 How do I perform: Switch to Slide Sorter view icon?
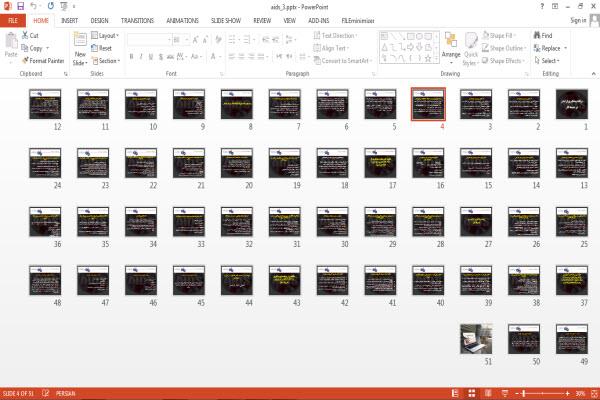[x=472, y=393]
